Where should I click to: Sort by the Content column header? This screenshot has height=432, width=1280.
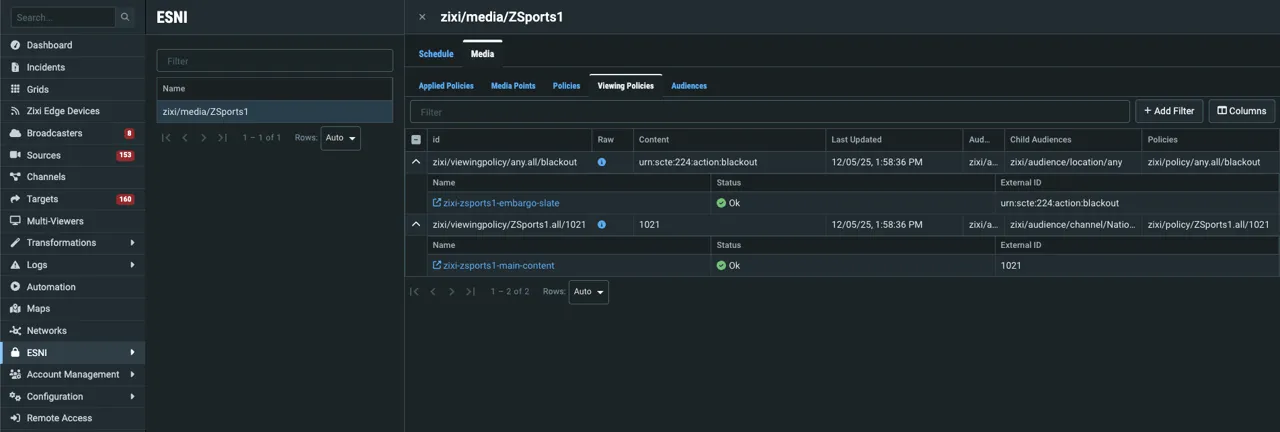click(729, 140)
